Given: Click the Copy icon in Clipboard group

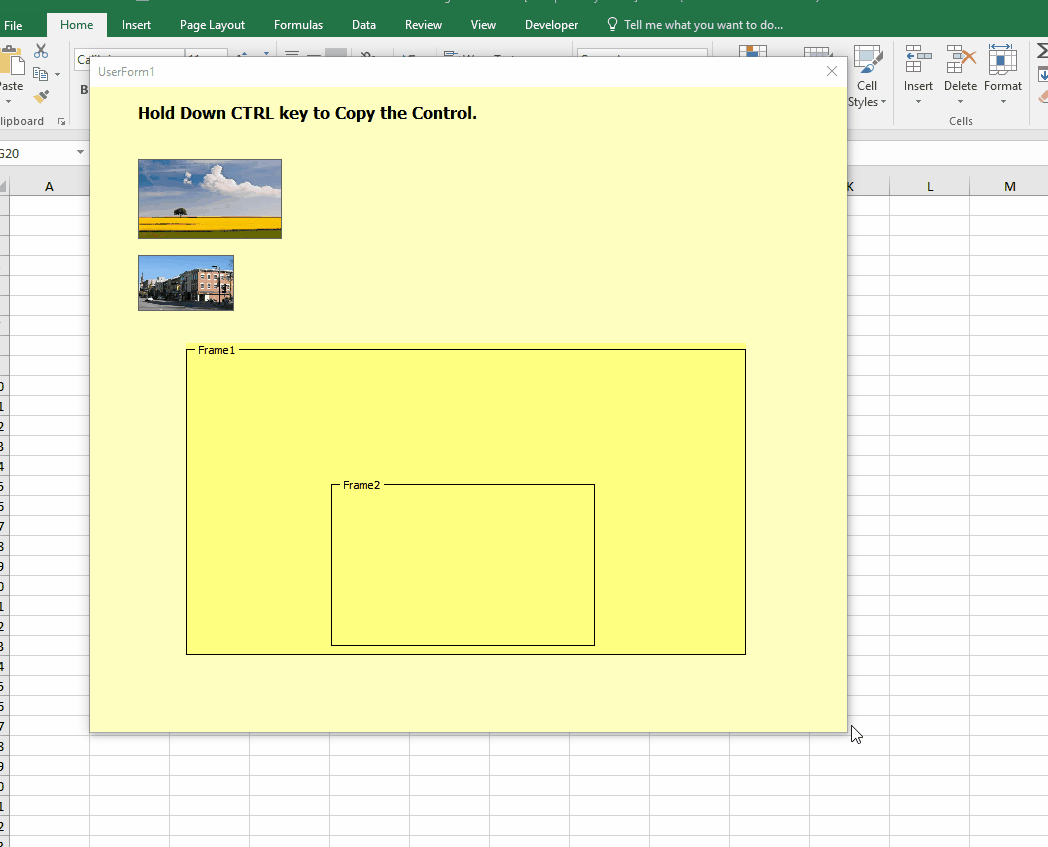Looking at the screenshot, I should [x=40, y=74].
